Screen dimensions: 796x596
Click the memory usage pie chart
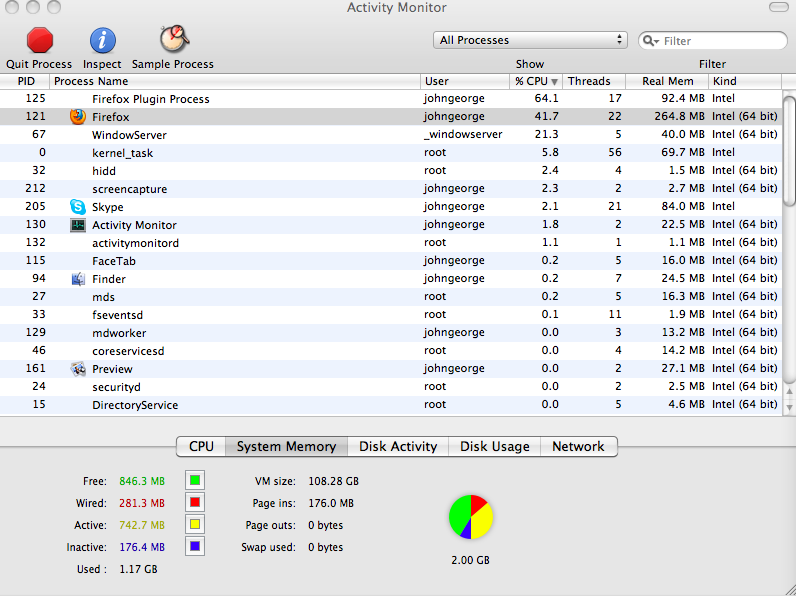tap(471, 517)
